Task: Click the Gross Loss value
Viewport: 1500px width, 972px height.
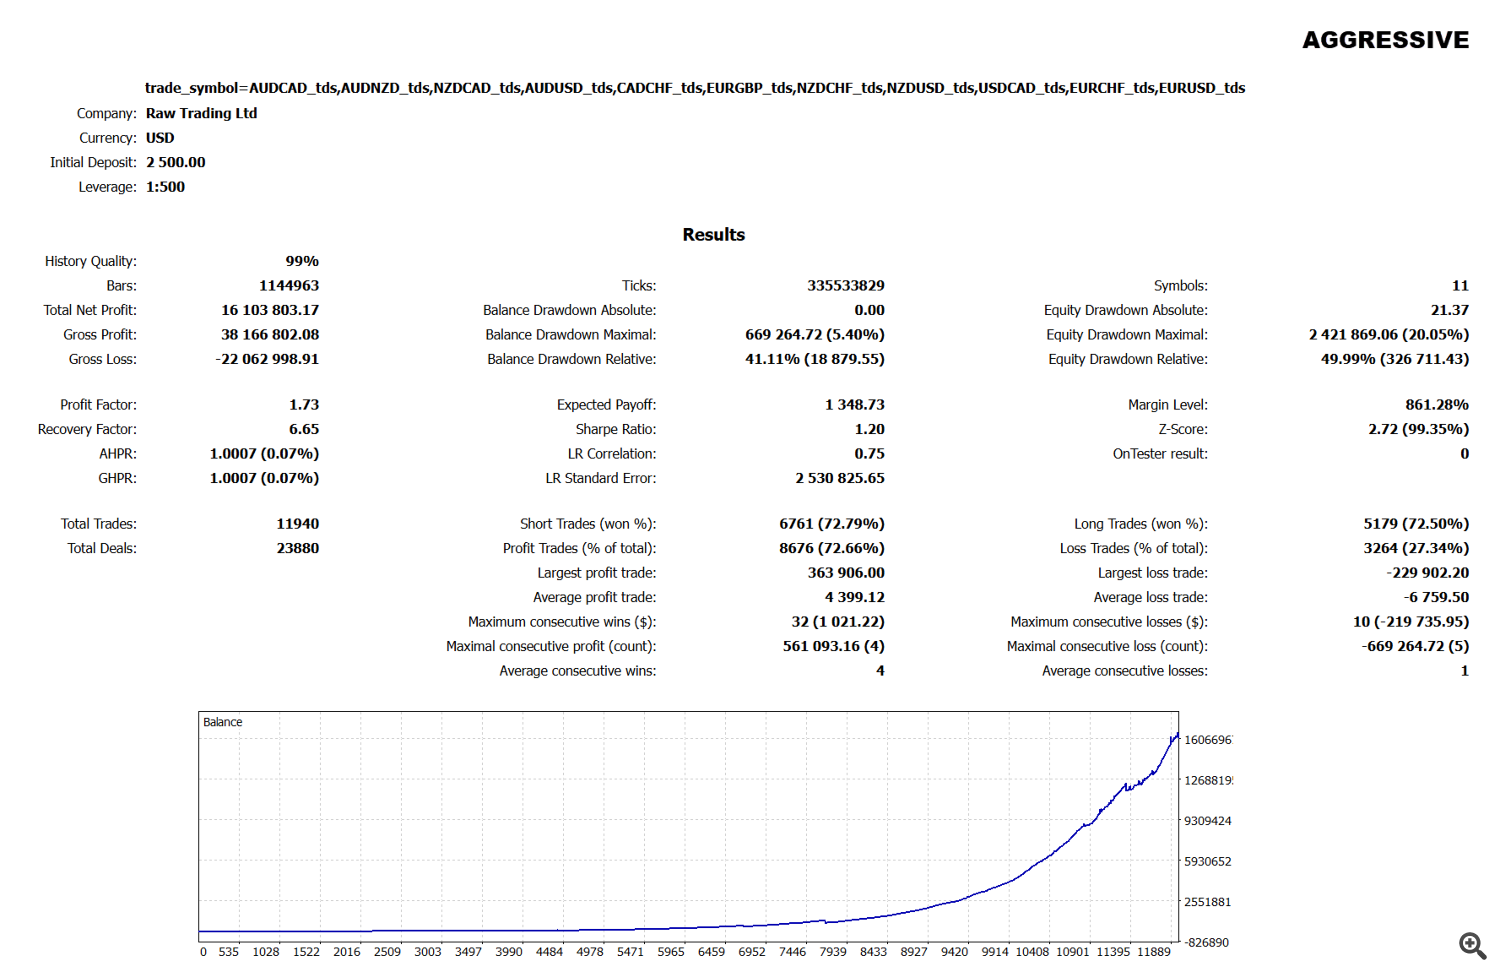Action: click(x=267, y=359)
